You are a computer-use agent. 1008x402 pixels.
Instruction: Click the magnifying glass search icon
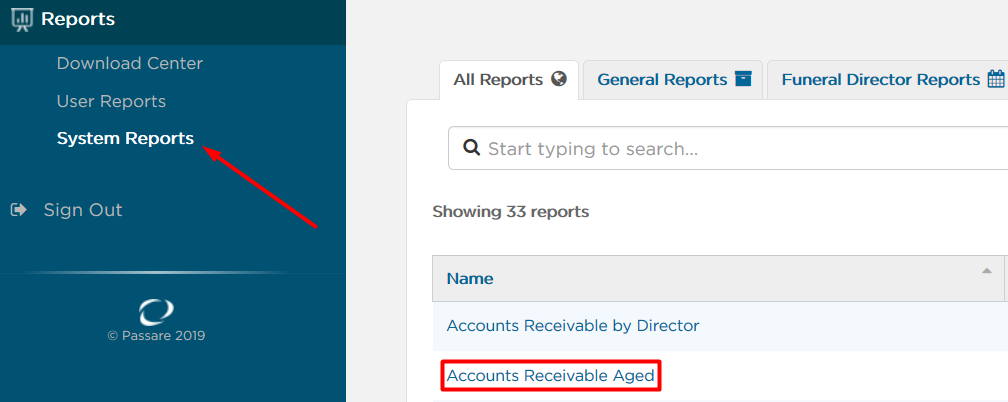(472, 148)
